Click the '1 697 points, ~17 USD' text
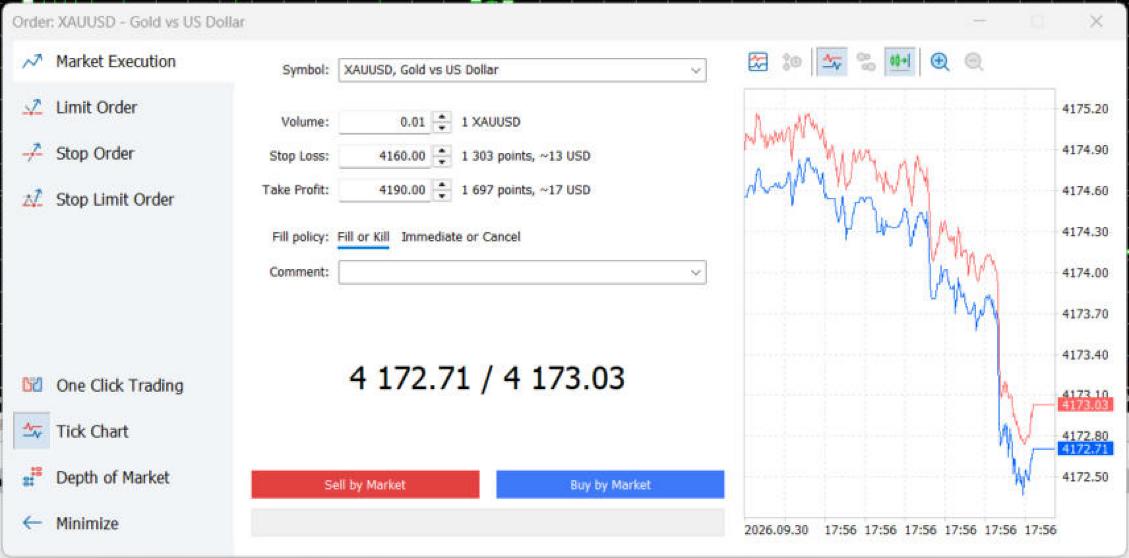Viewport: 1129px width, 558px height. (526, 190)
